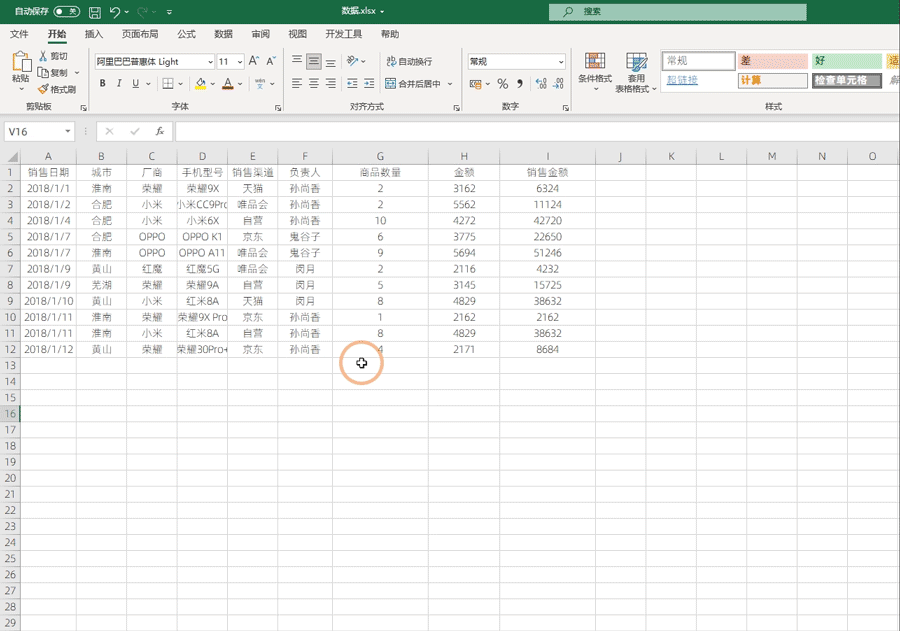Open the File (文件) tab

point(19,34)
